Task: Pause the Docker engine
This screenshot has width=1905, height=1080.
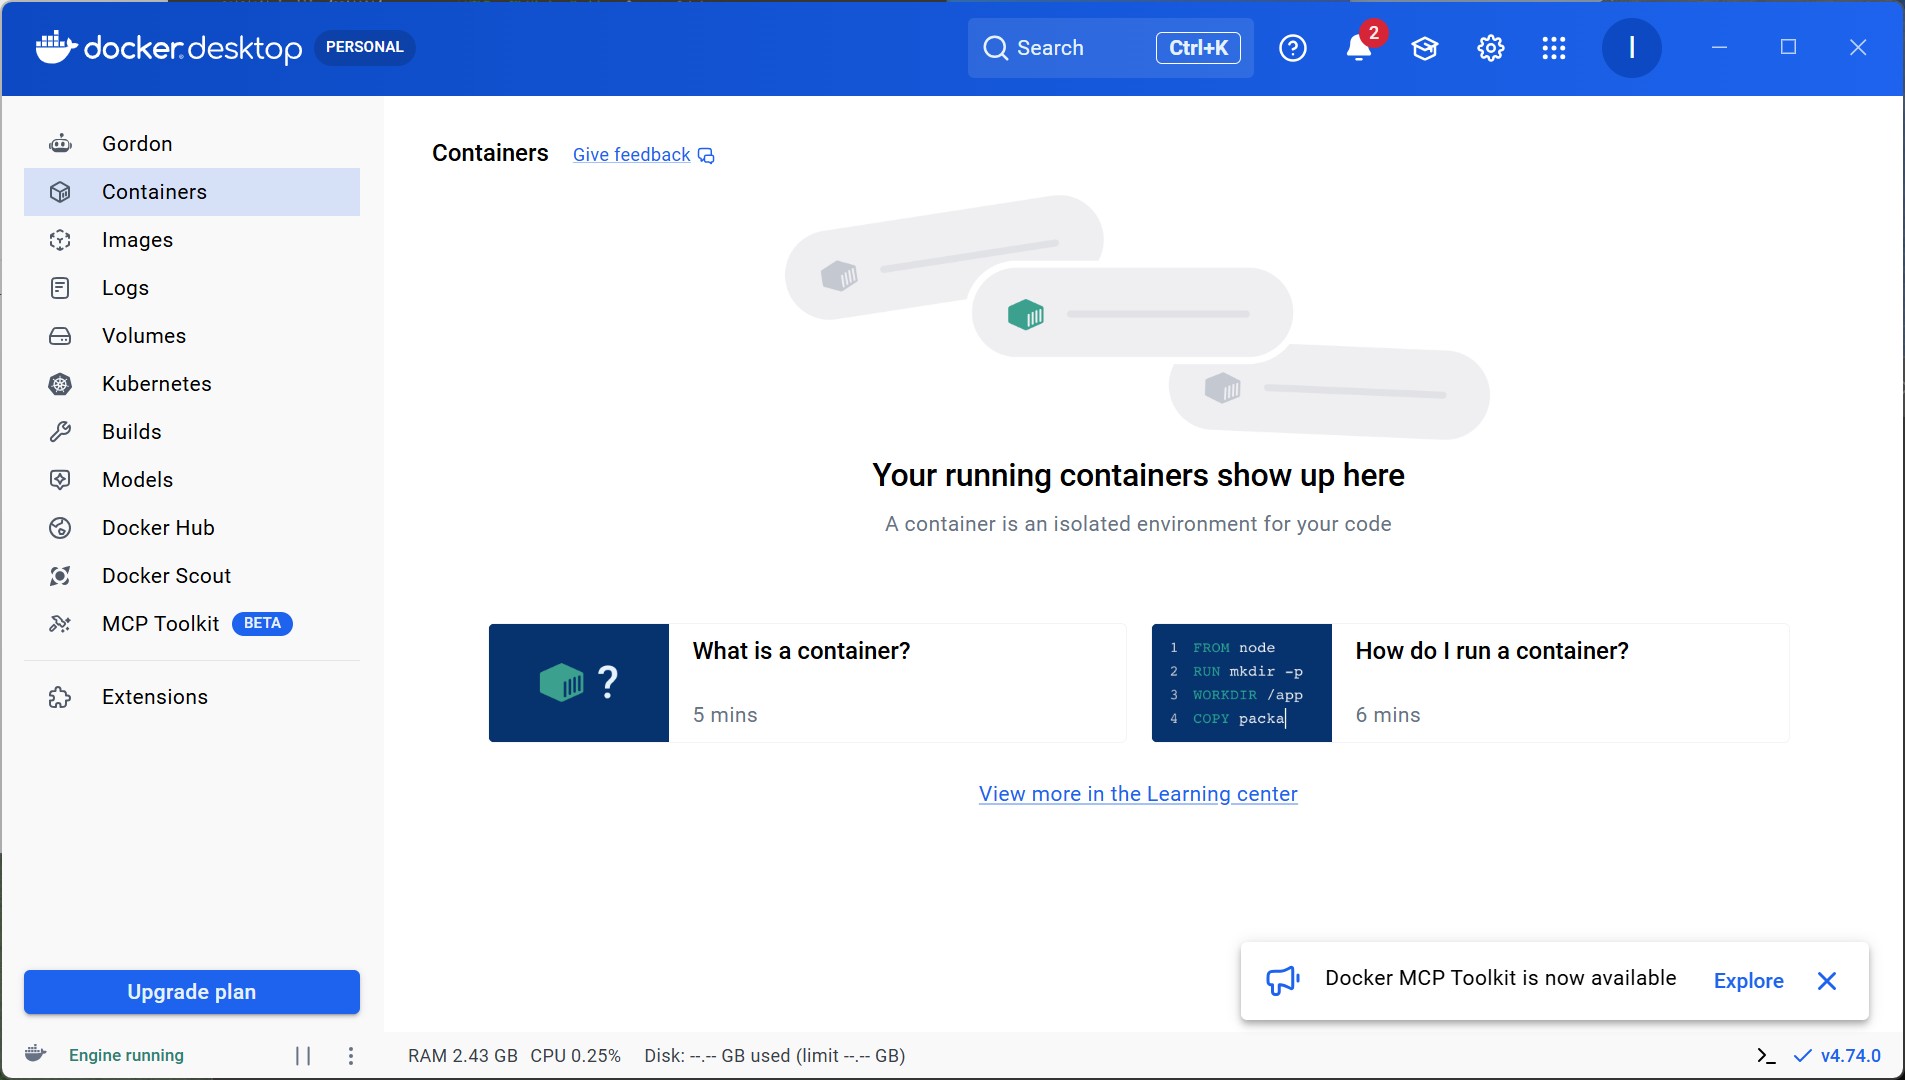Action: (x=303, y=1056)
